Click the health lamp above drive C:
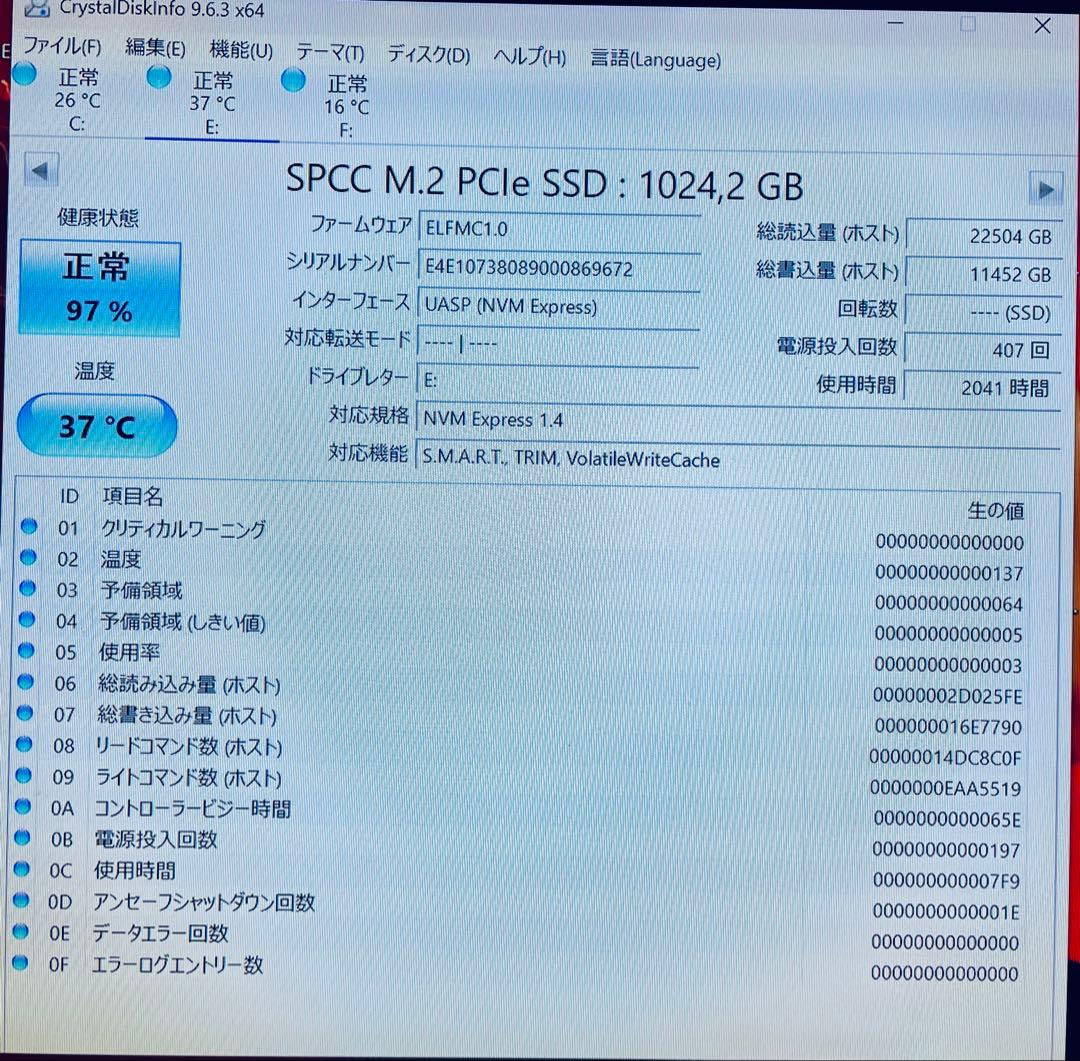The height and width of the screenshot is (1061, 1080). (x=23, y=74)
